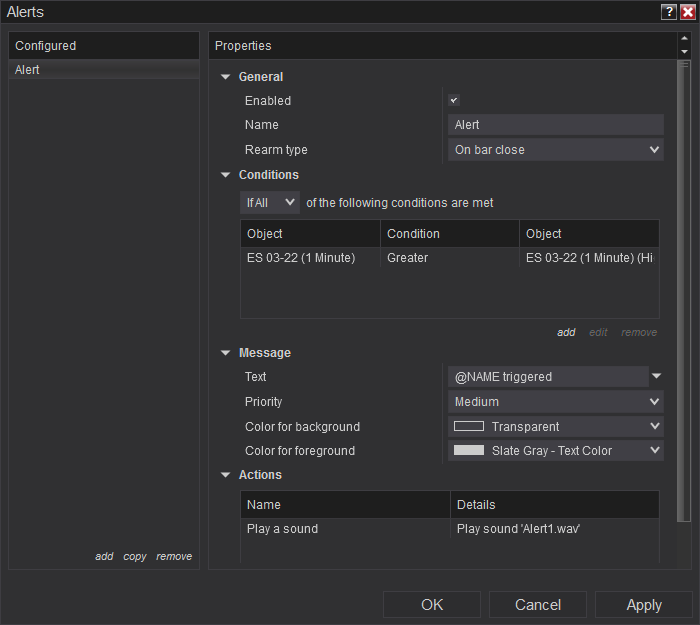Toggle the Enabled checkbox
This screenshot has width=700, height=625.
[454, 101]
